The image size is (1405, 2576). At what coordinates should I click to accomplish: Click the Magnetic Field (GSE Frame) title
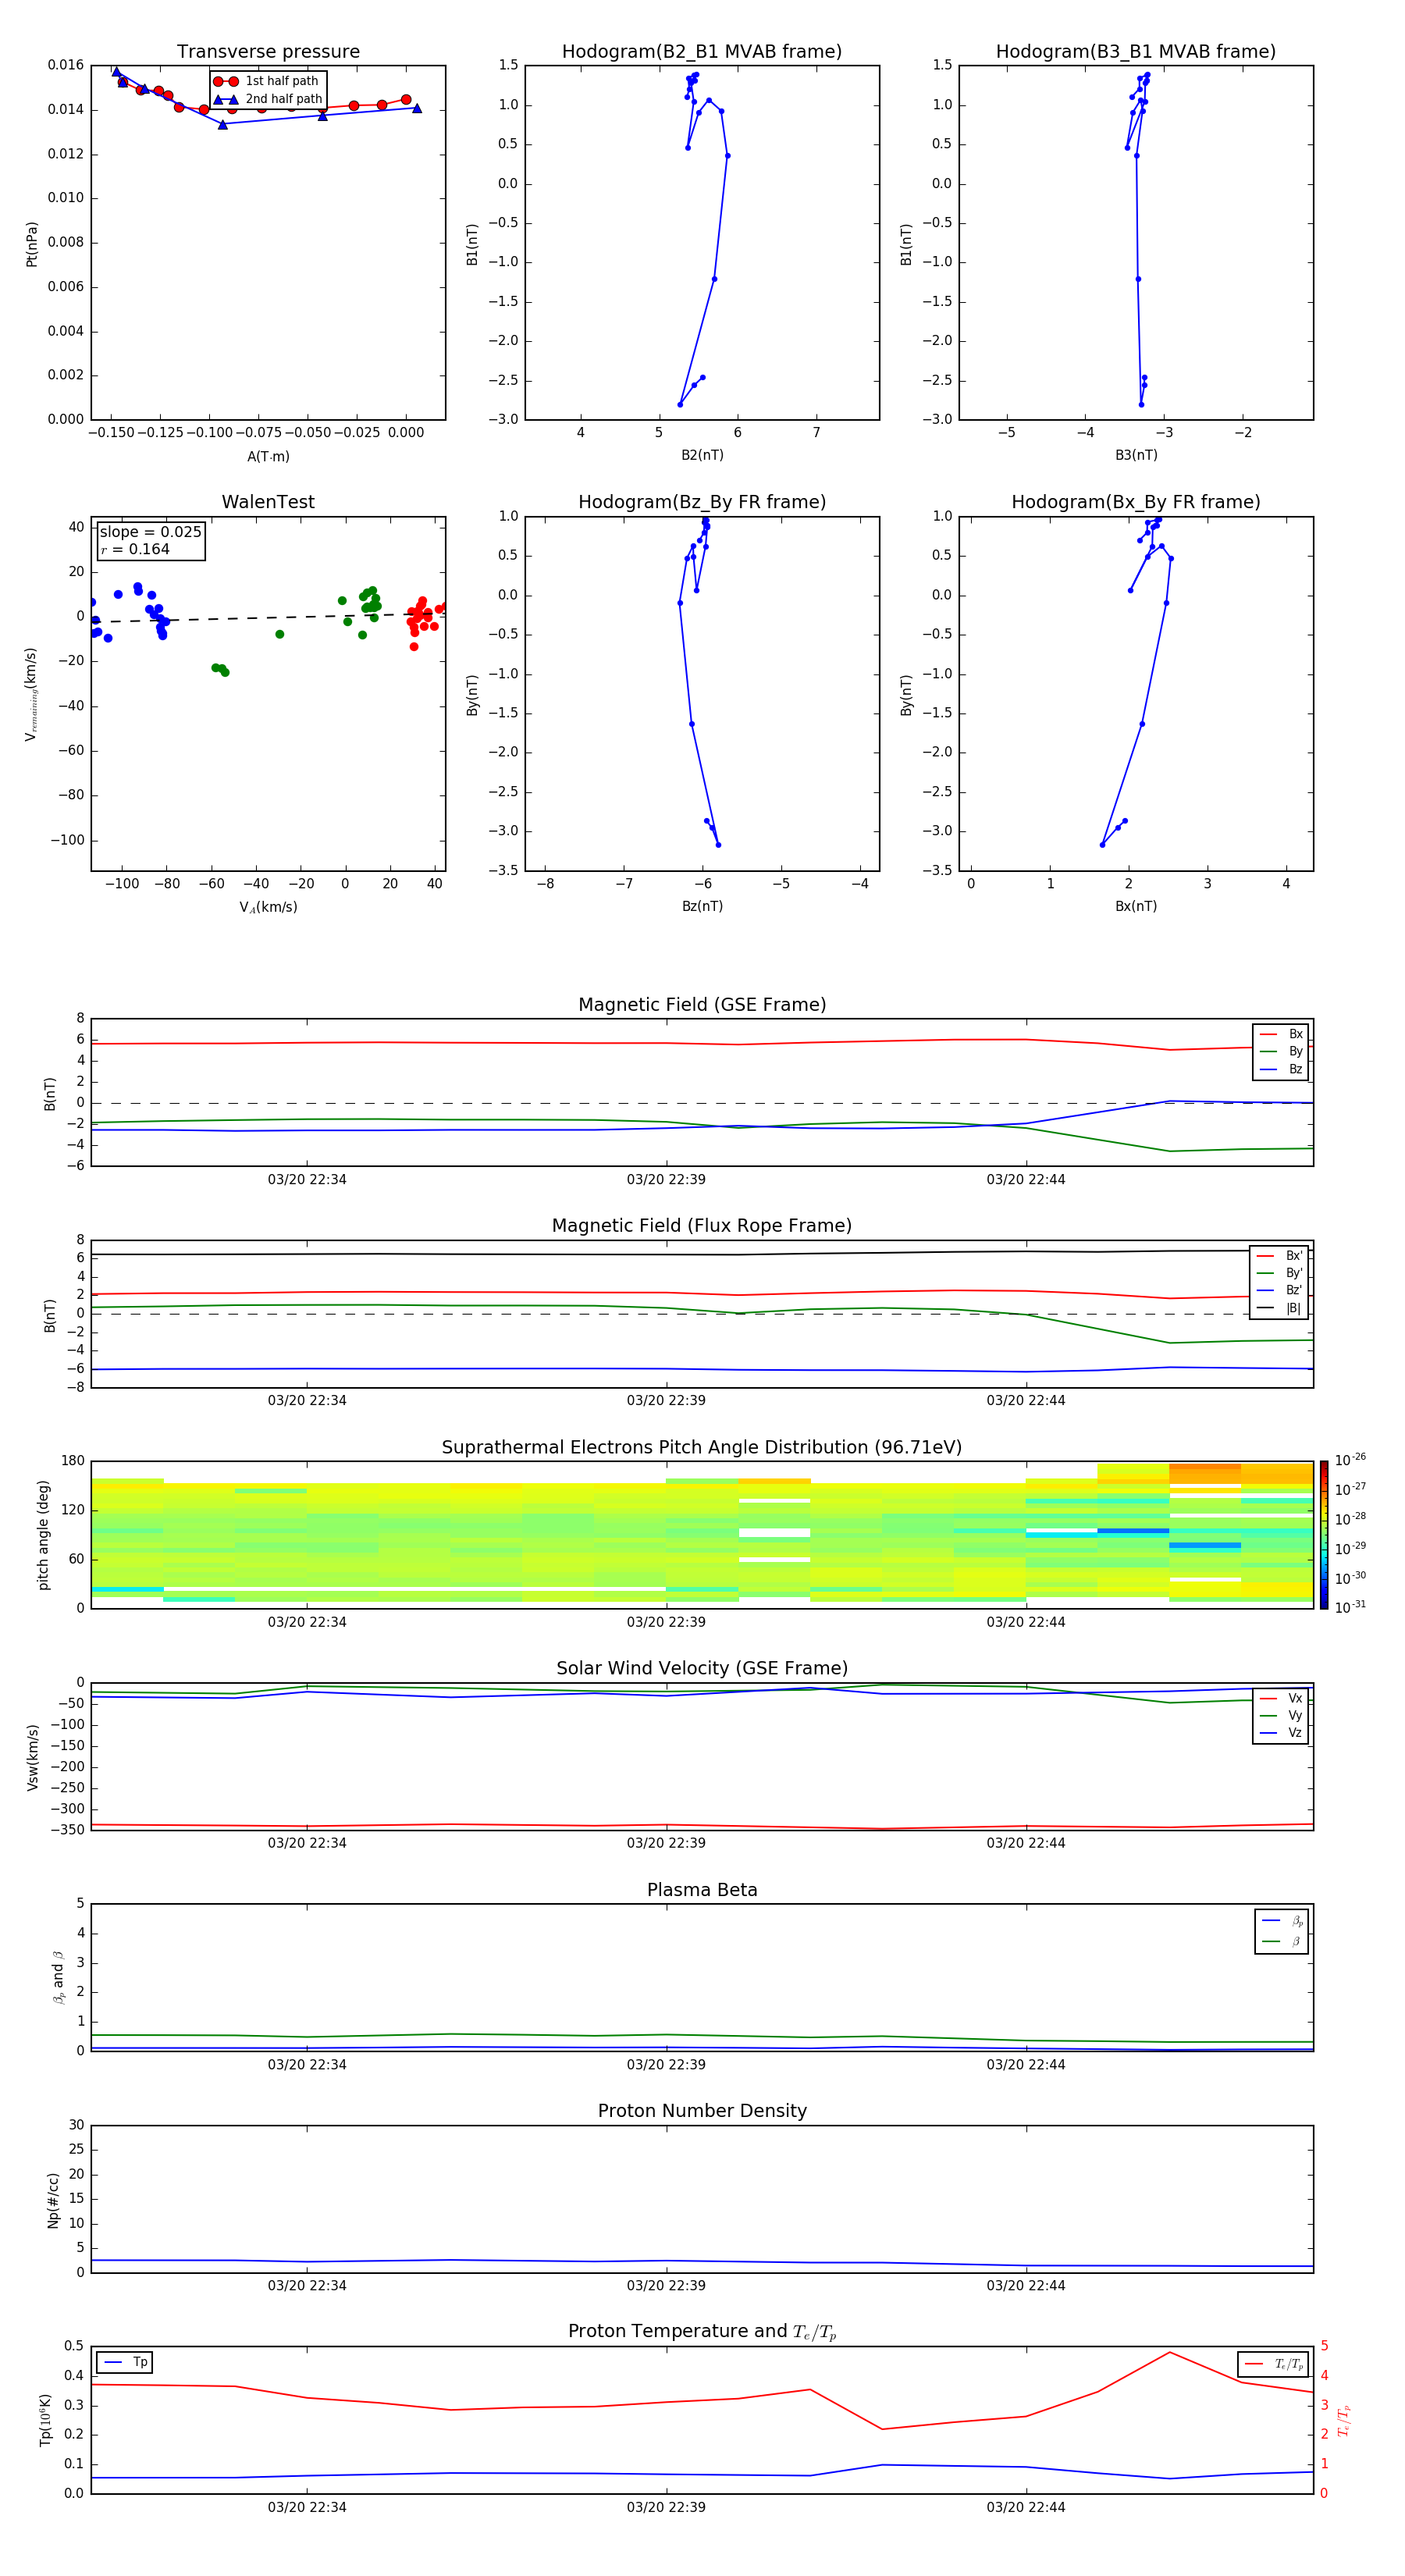702,1005
